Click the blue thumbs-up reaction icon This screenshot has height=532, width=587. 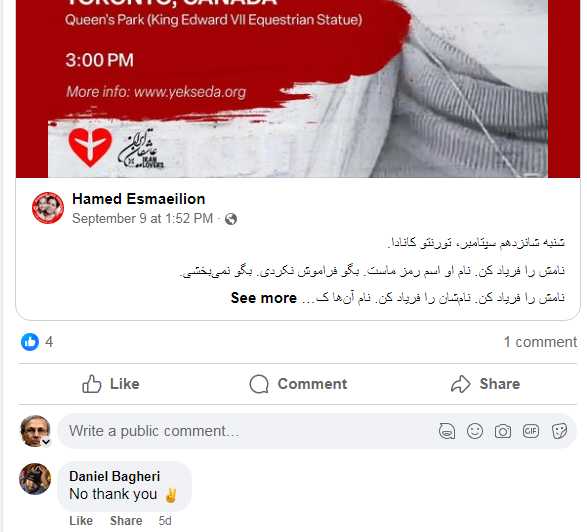point(30,342)
